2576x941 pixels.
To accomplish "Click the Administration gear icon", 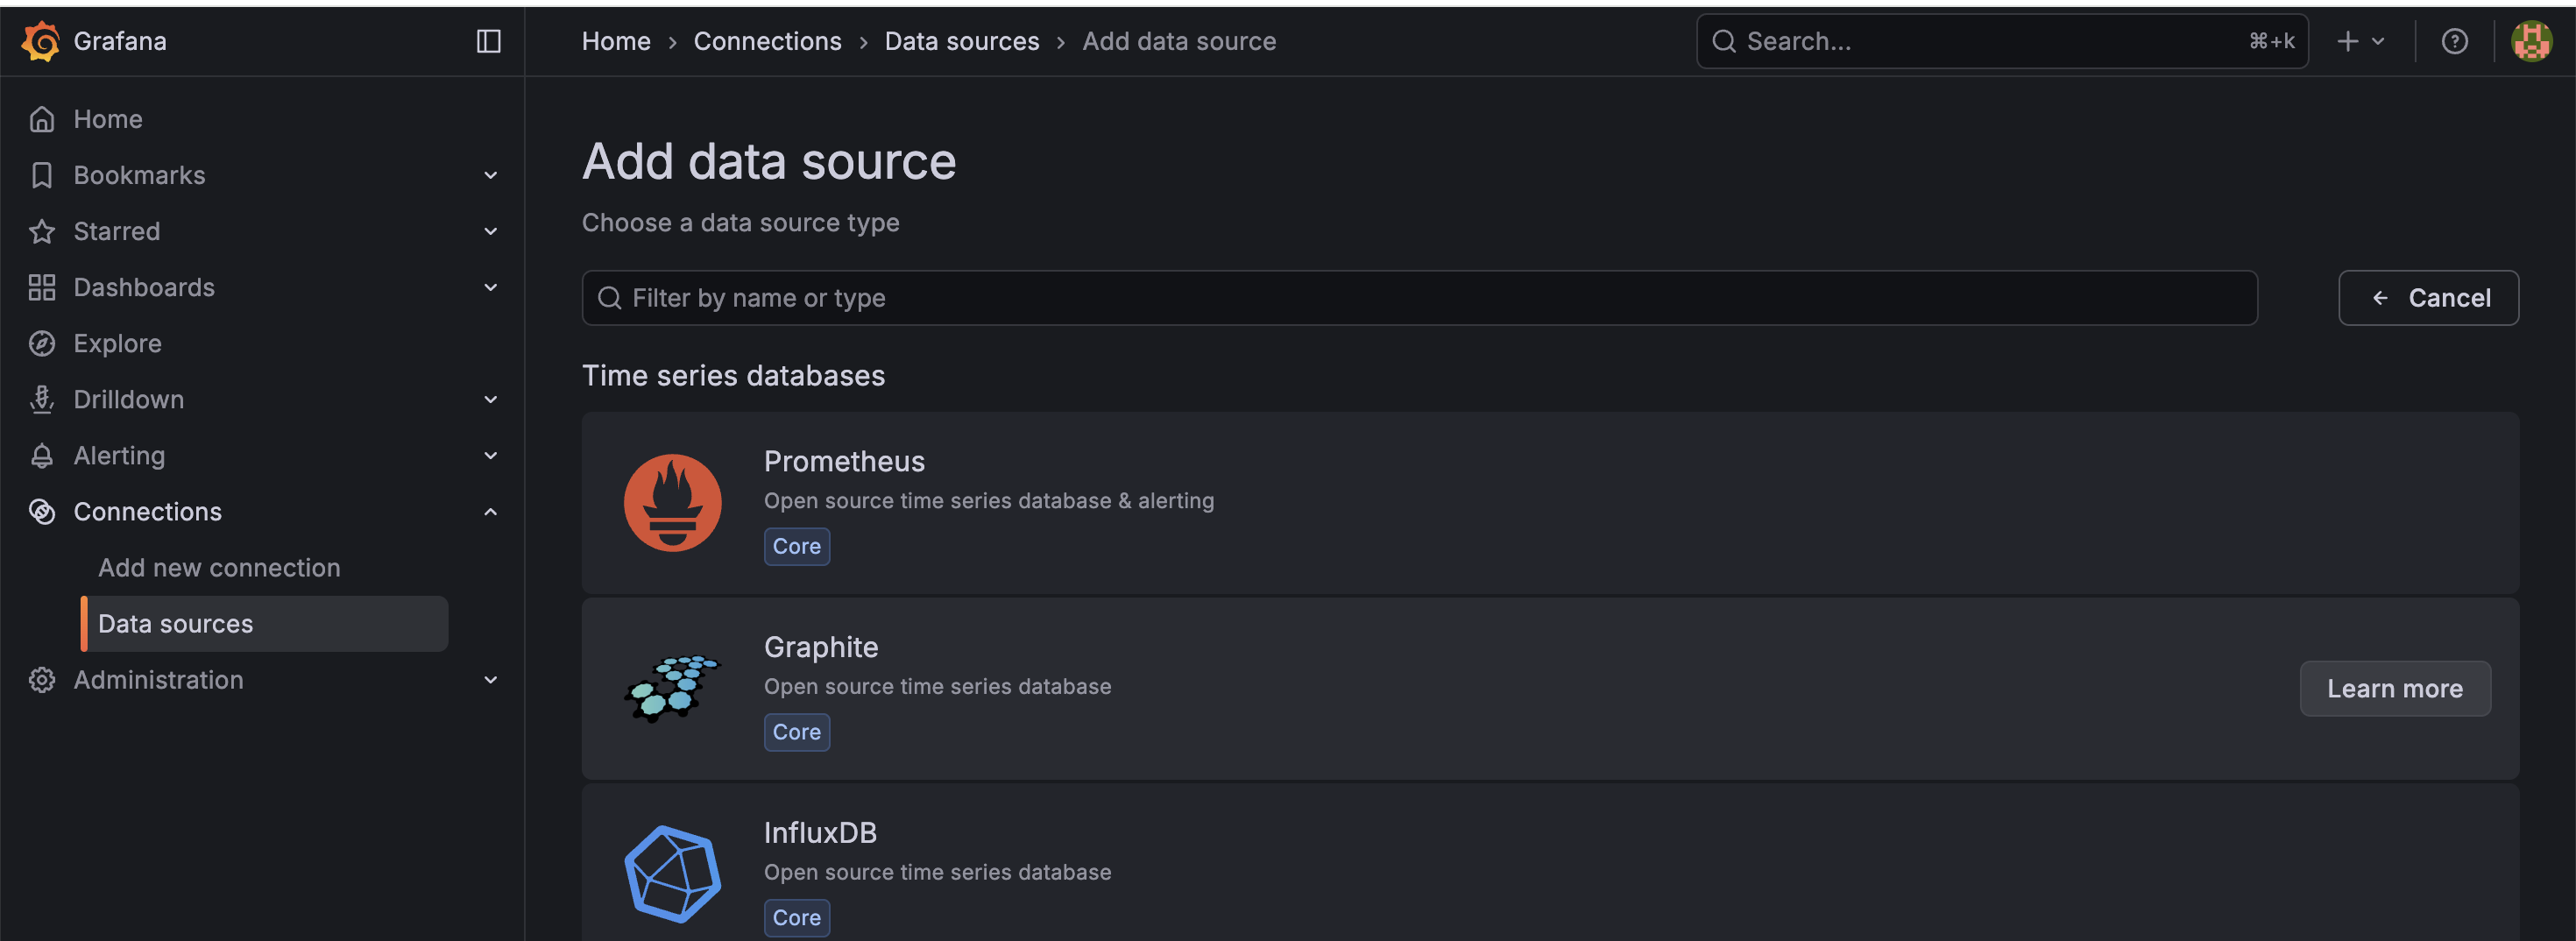I will pyautogui.click(x=41, y=679).
